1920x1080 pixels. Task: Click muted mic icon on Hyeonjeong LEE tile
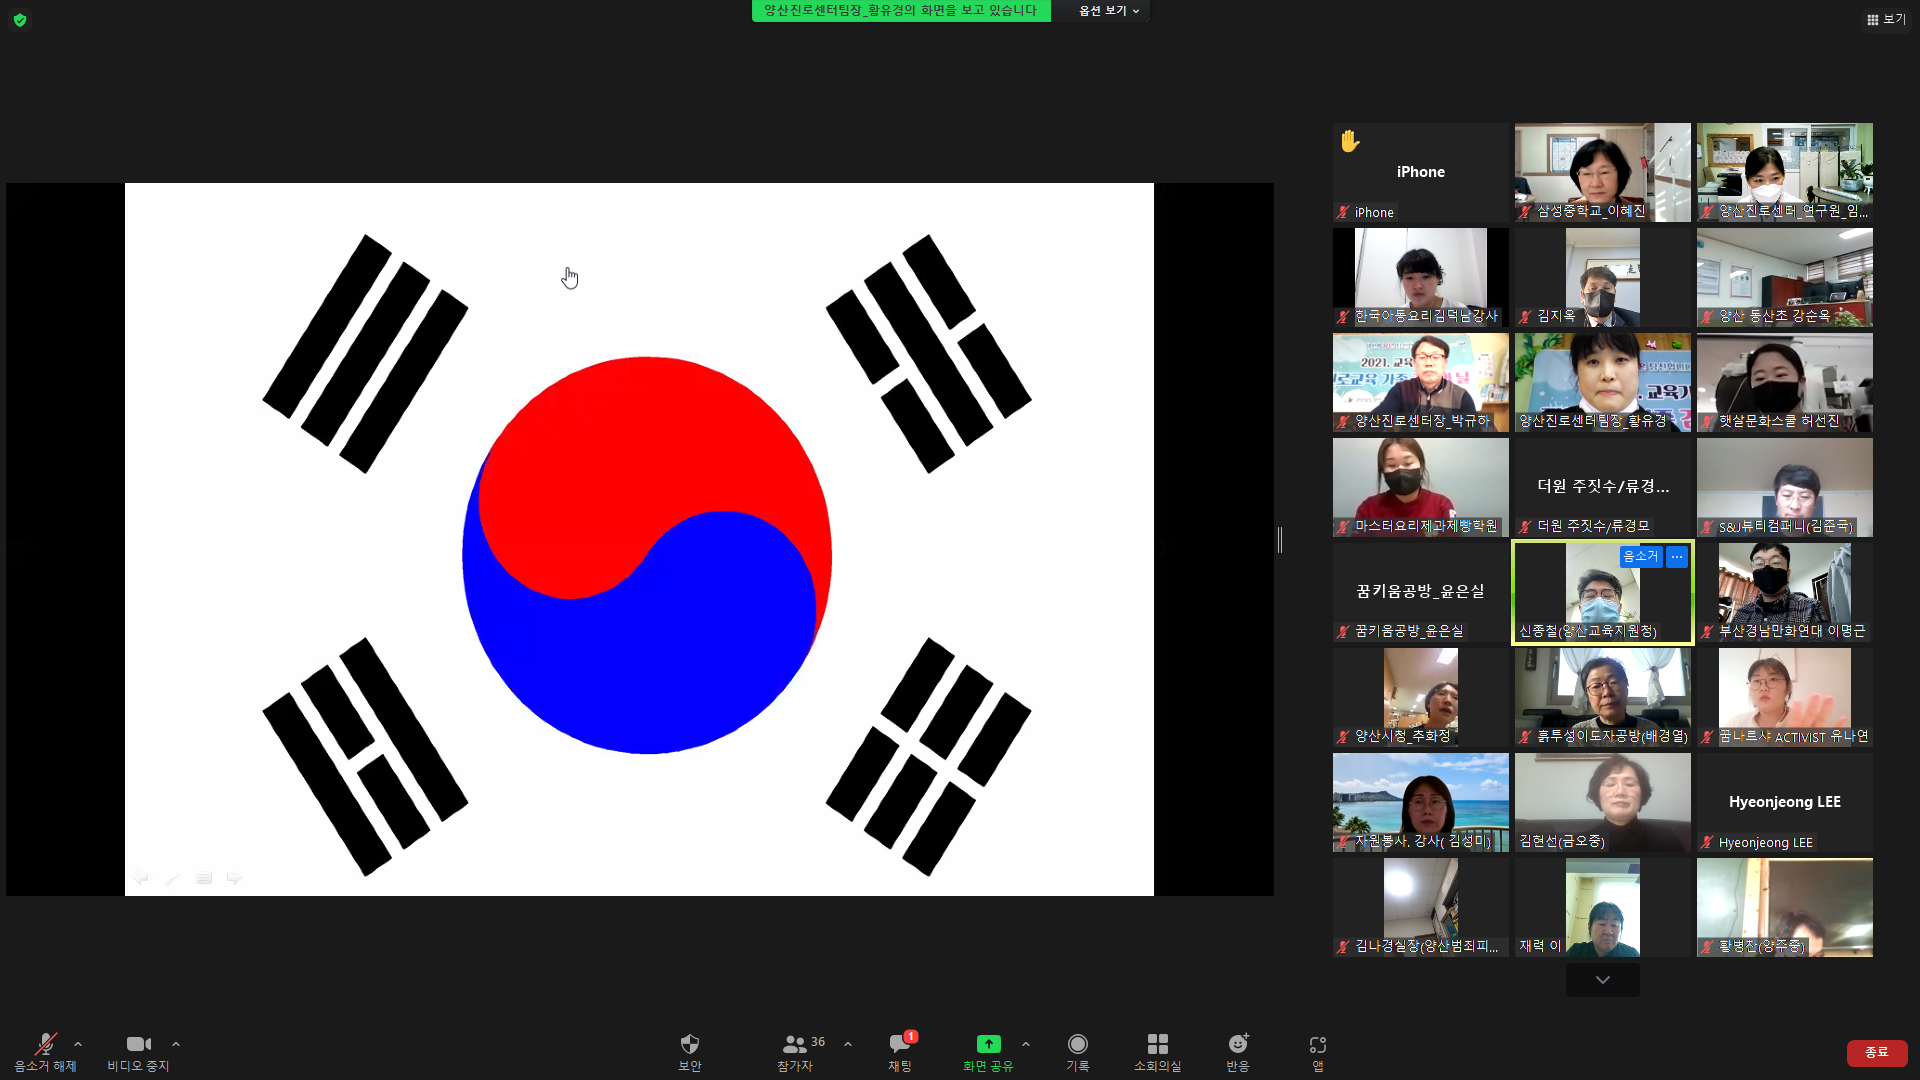point(1707,842)
